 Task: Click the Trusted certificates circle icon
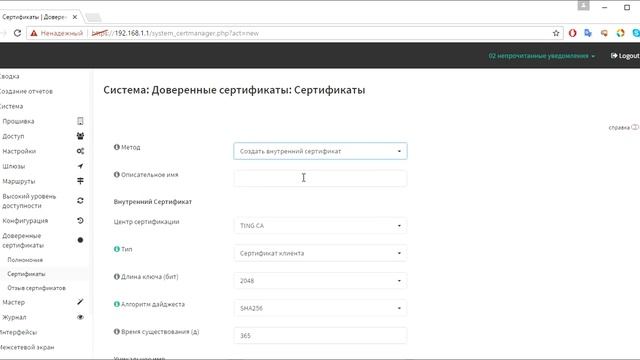click(x=80, y=240)
